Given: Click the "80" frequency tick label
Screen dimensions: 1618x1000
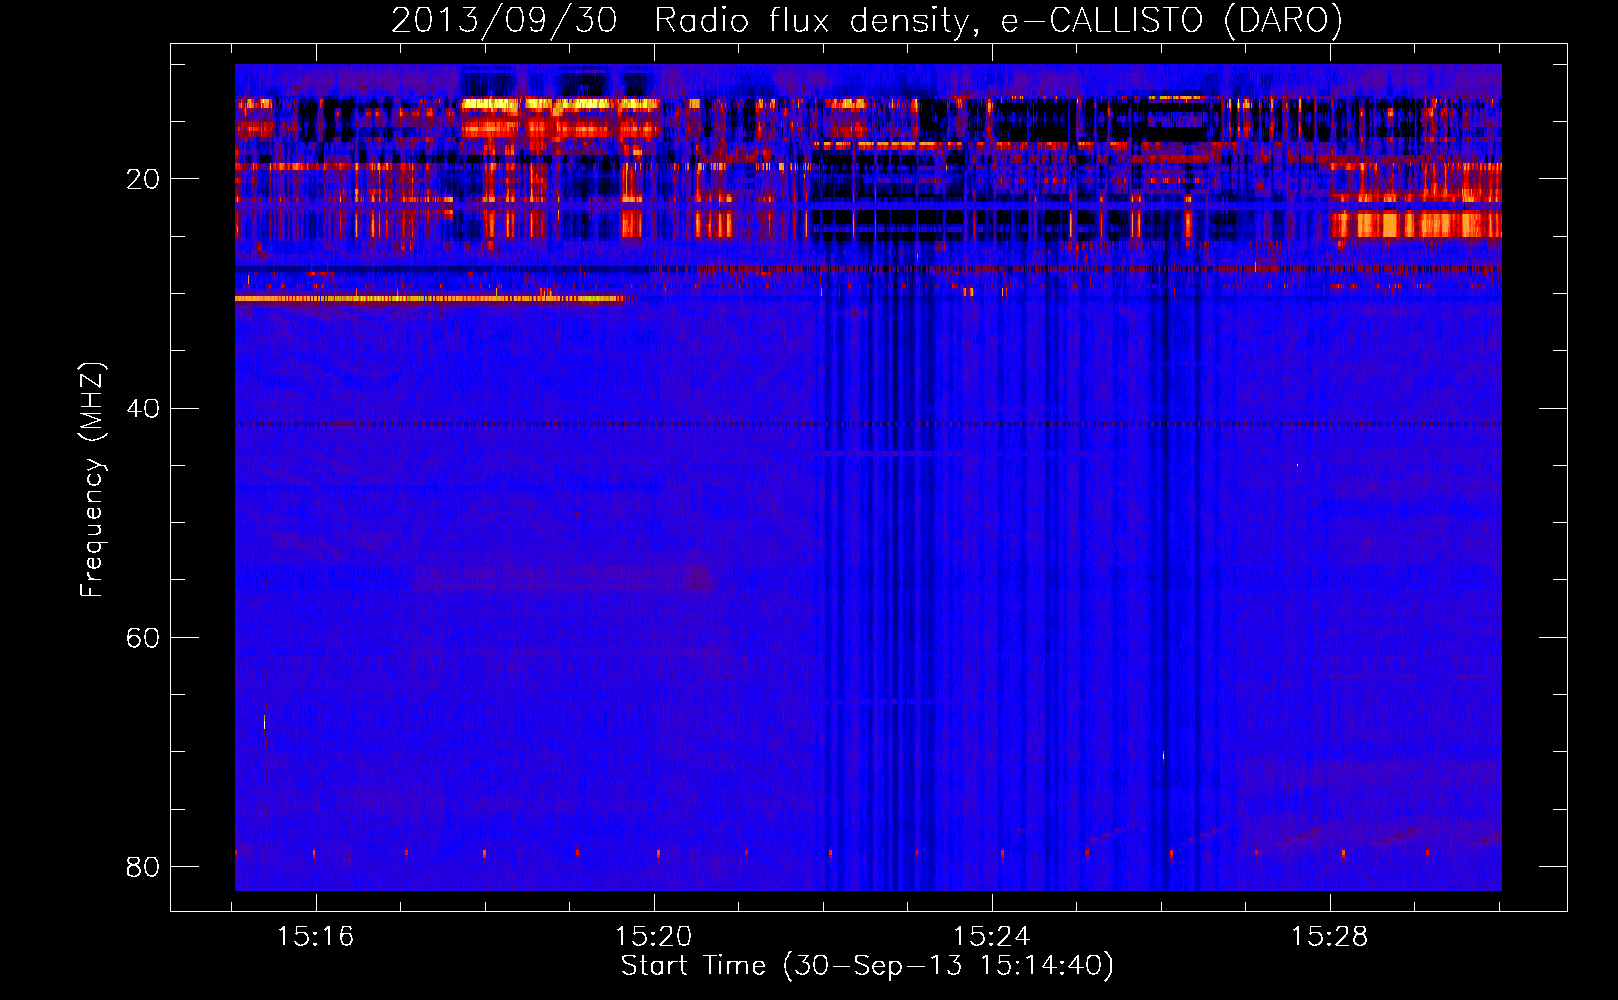Looking at the screenshot, I should click(x=143, y=867).
